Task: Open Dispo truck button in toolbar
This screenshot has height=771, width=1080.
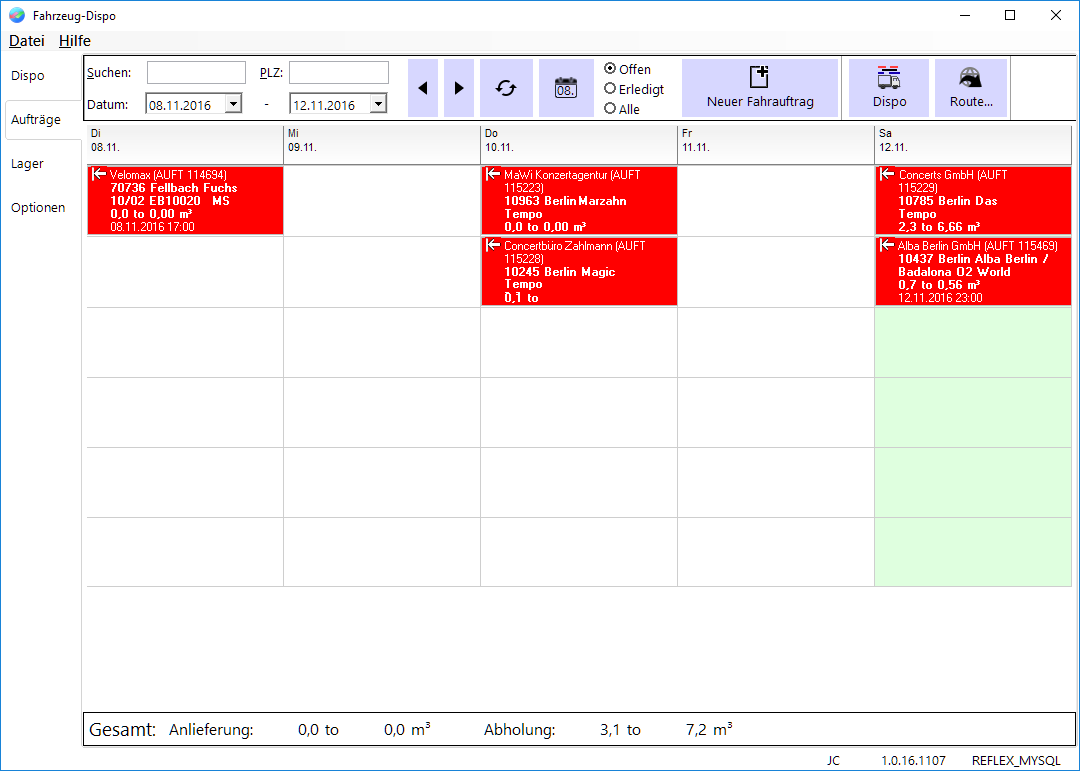Action: pos(889,88)
